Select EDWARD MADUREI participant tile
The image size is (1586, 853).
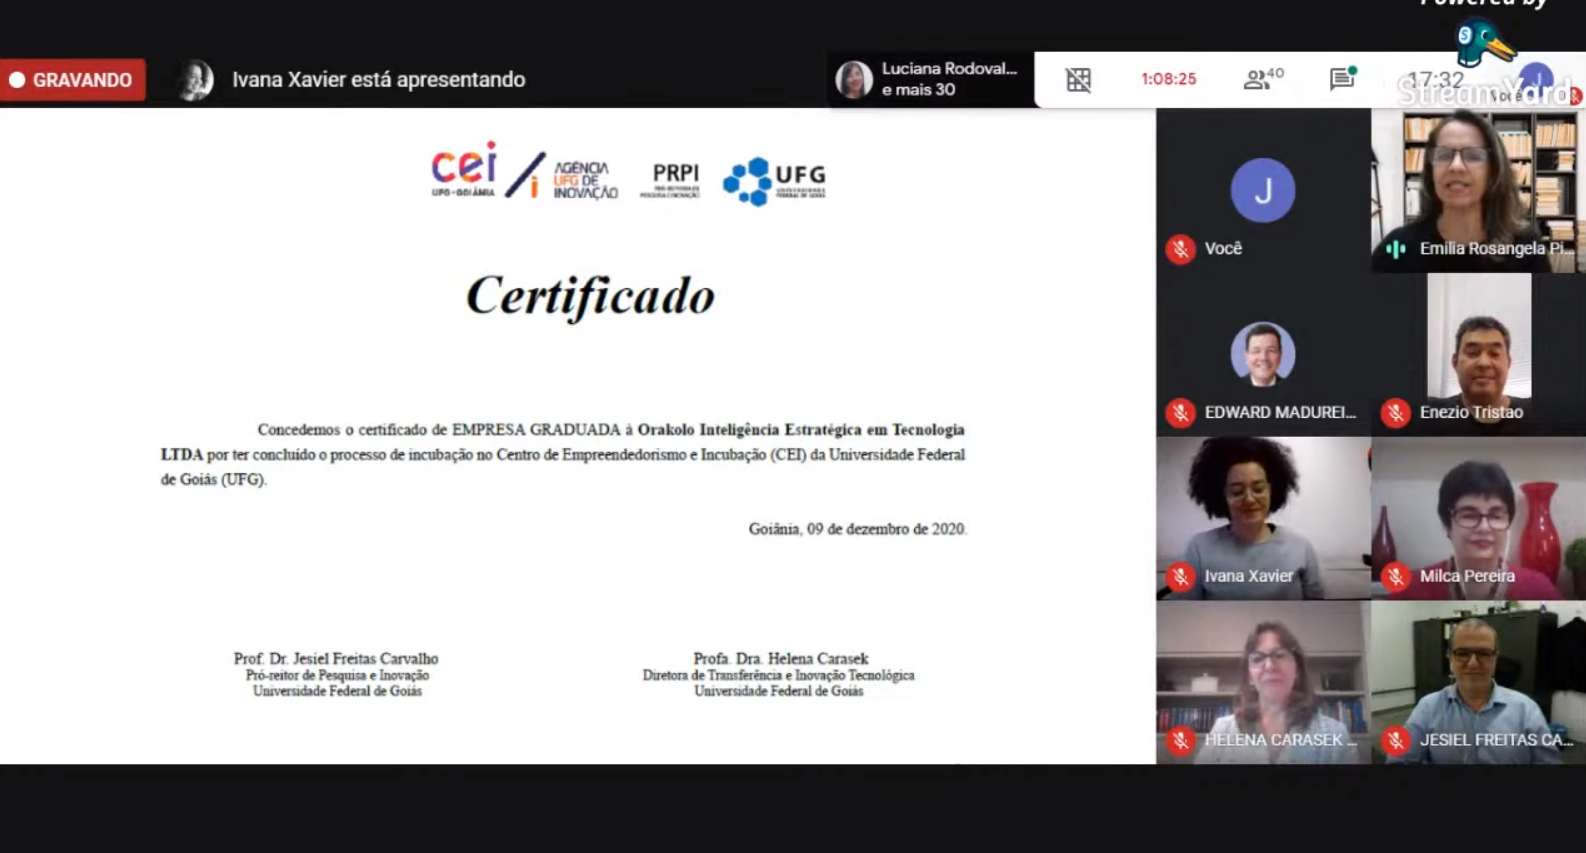point(1263,355)
